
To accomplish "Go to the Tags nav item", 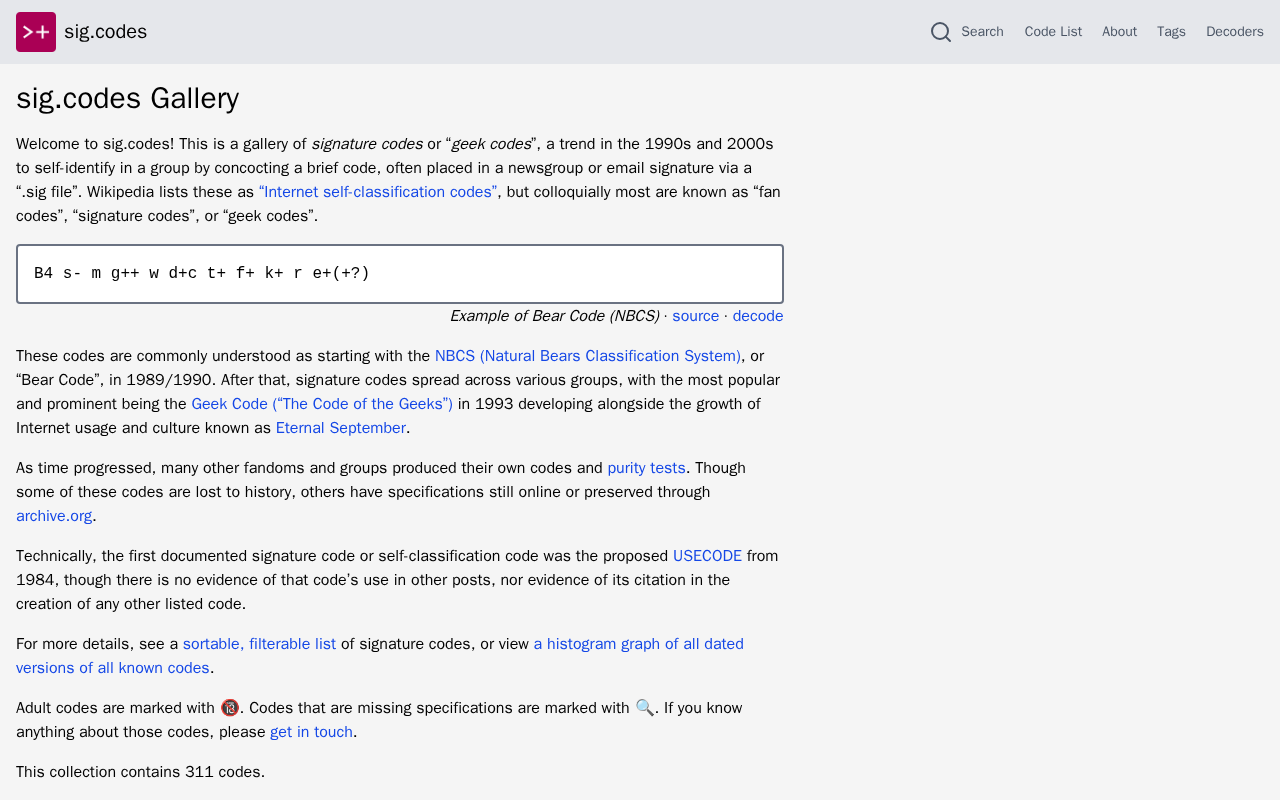I will pyautogui.click(x=1171, y=32).
